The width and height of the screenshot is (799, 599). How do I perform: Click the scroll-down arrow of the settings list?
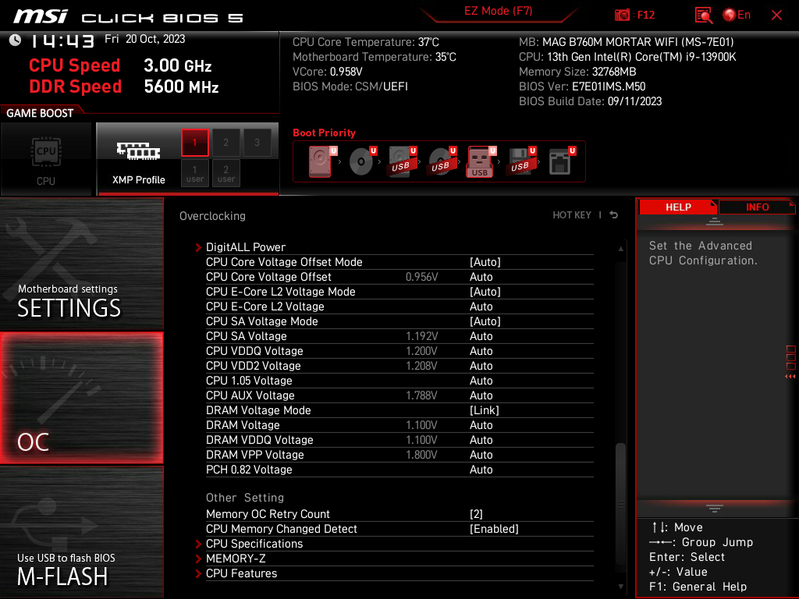(621, 586)
